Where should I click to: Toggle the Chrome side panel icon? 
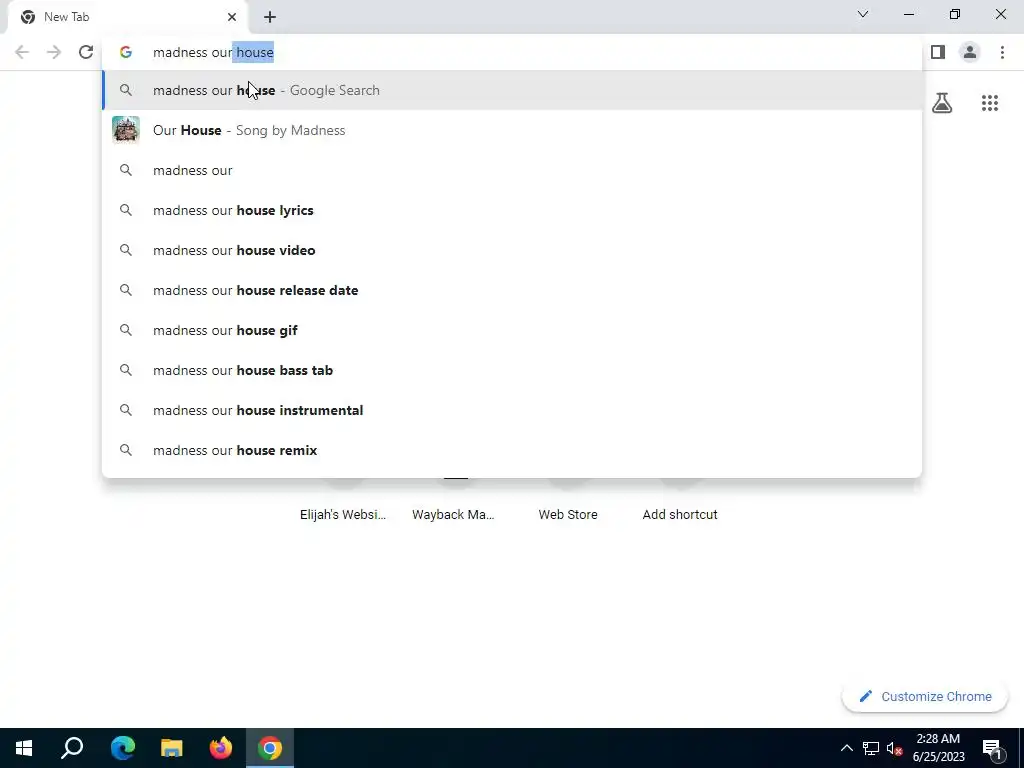pyautogui.click(x=938, y=52)
